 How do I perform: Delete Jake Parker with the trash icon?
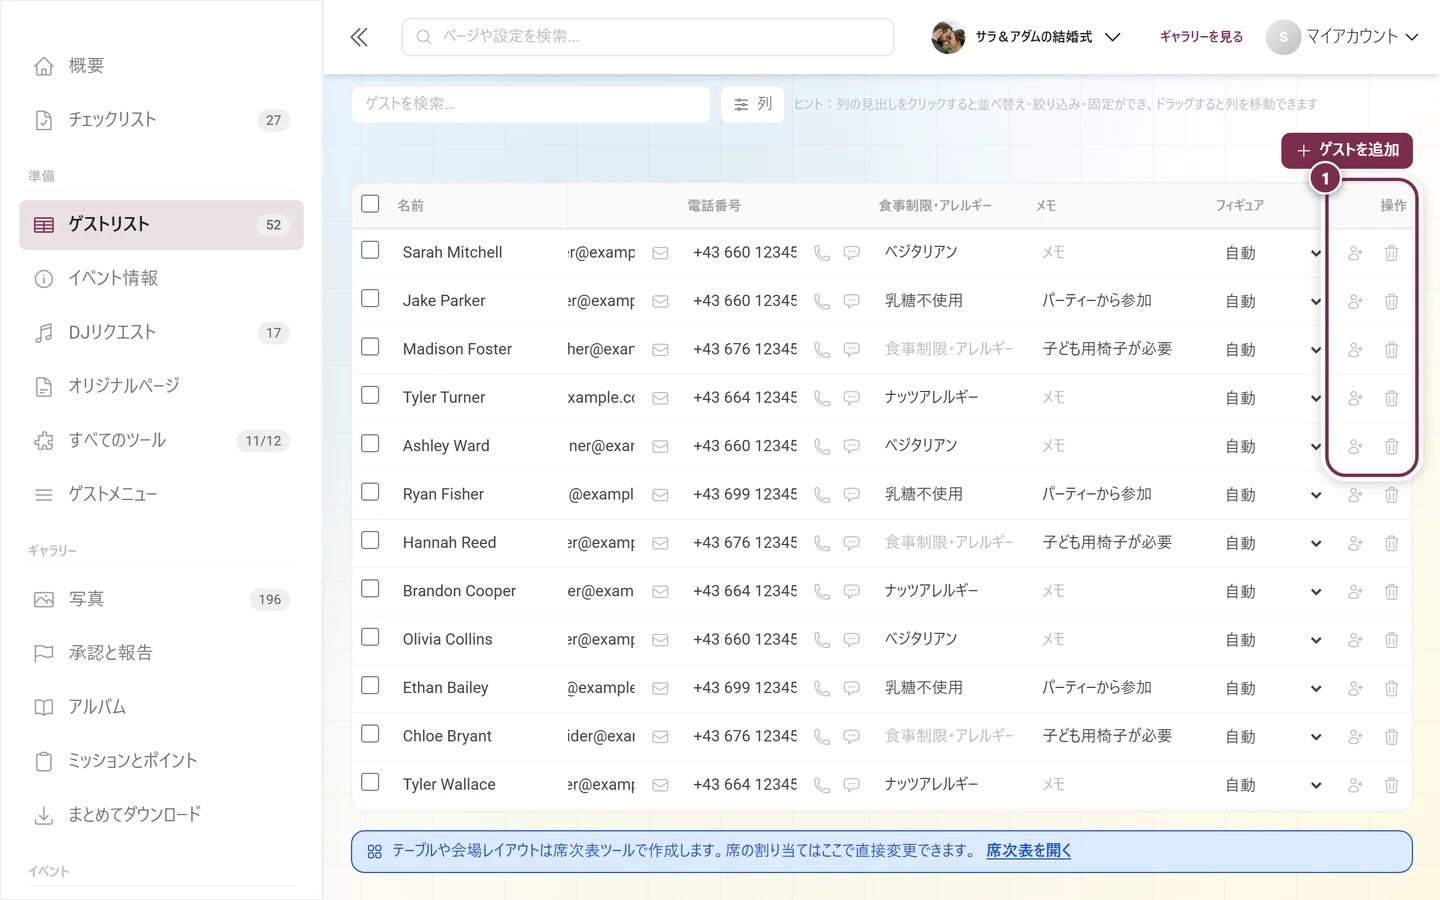pos(1391,301)
